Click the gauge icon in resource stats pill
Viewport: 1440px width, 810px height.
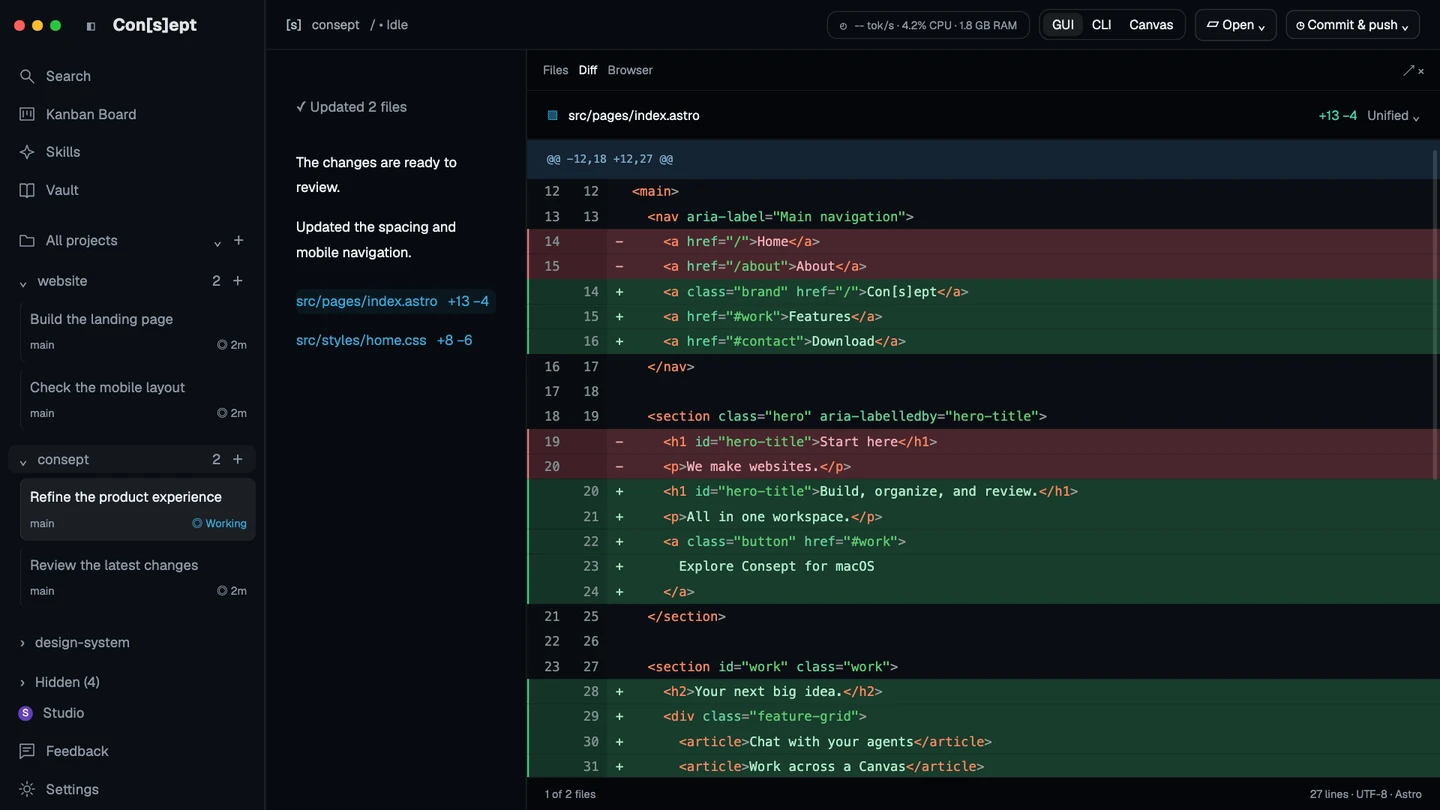[843, 26]
